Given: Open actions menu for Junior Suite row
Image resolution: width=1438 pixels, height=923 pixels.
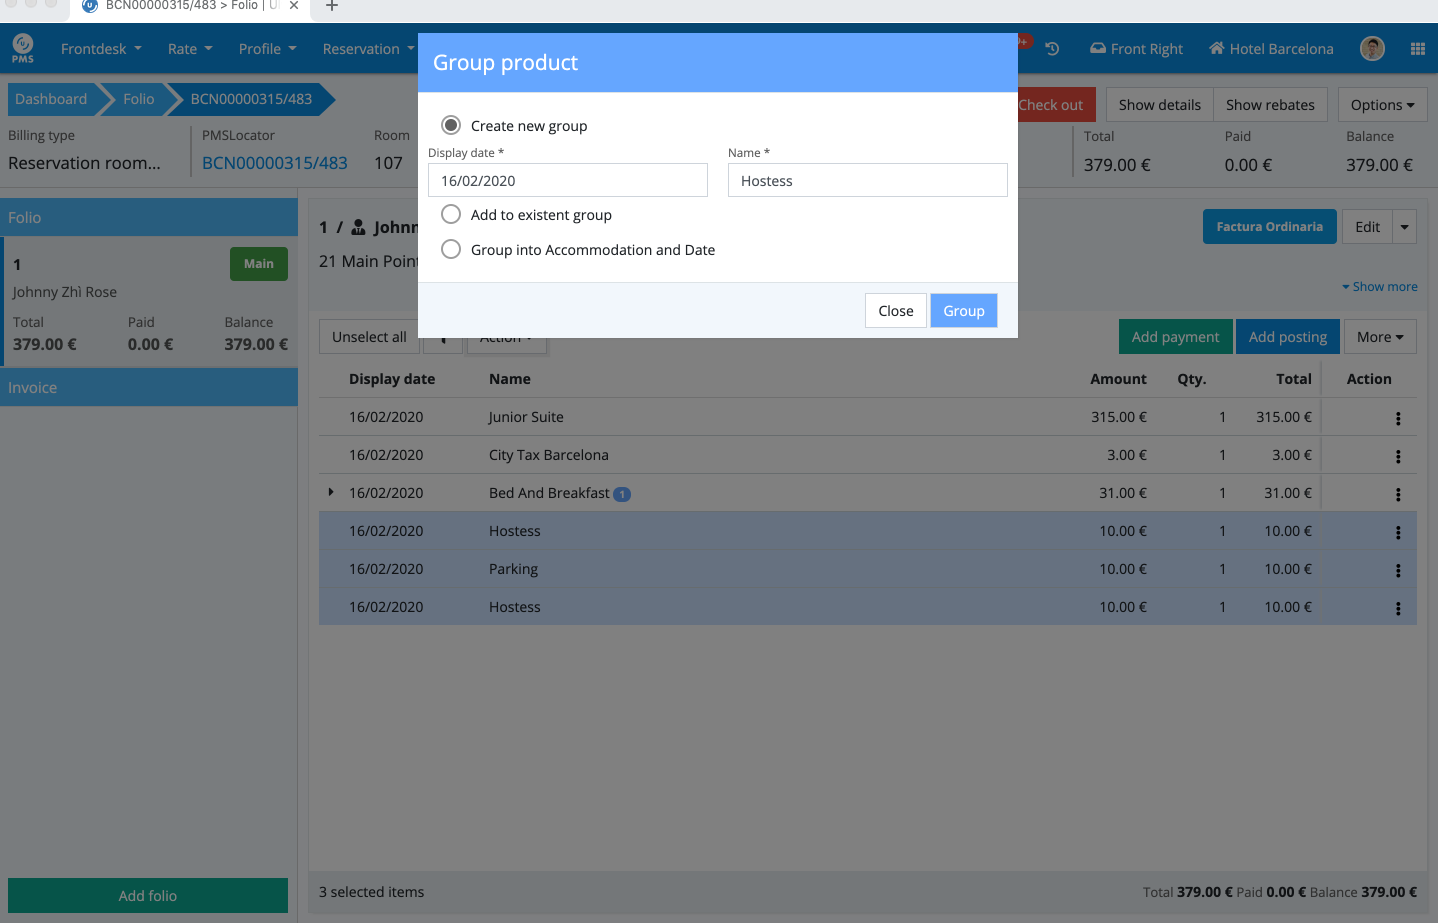Looking at the screenshot, I should pyautogui.click(x=1397, y=419).
